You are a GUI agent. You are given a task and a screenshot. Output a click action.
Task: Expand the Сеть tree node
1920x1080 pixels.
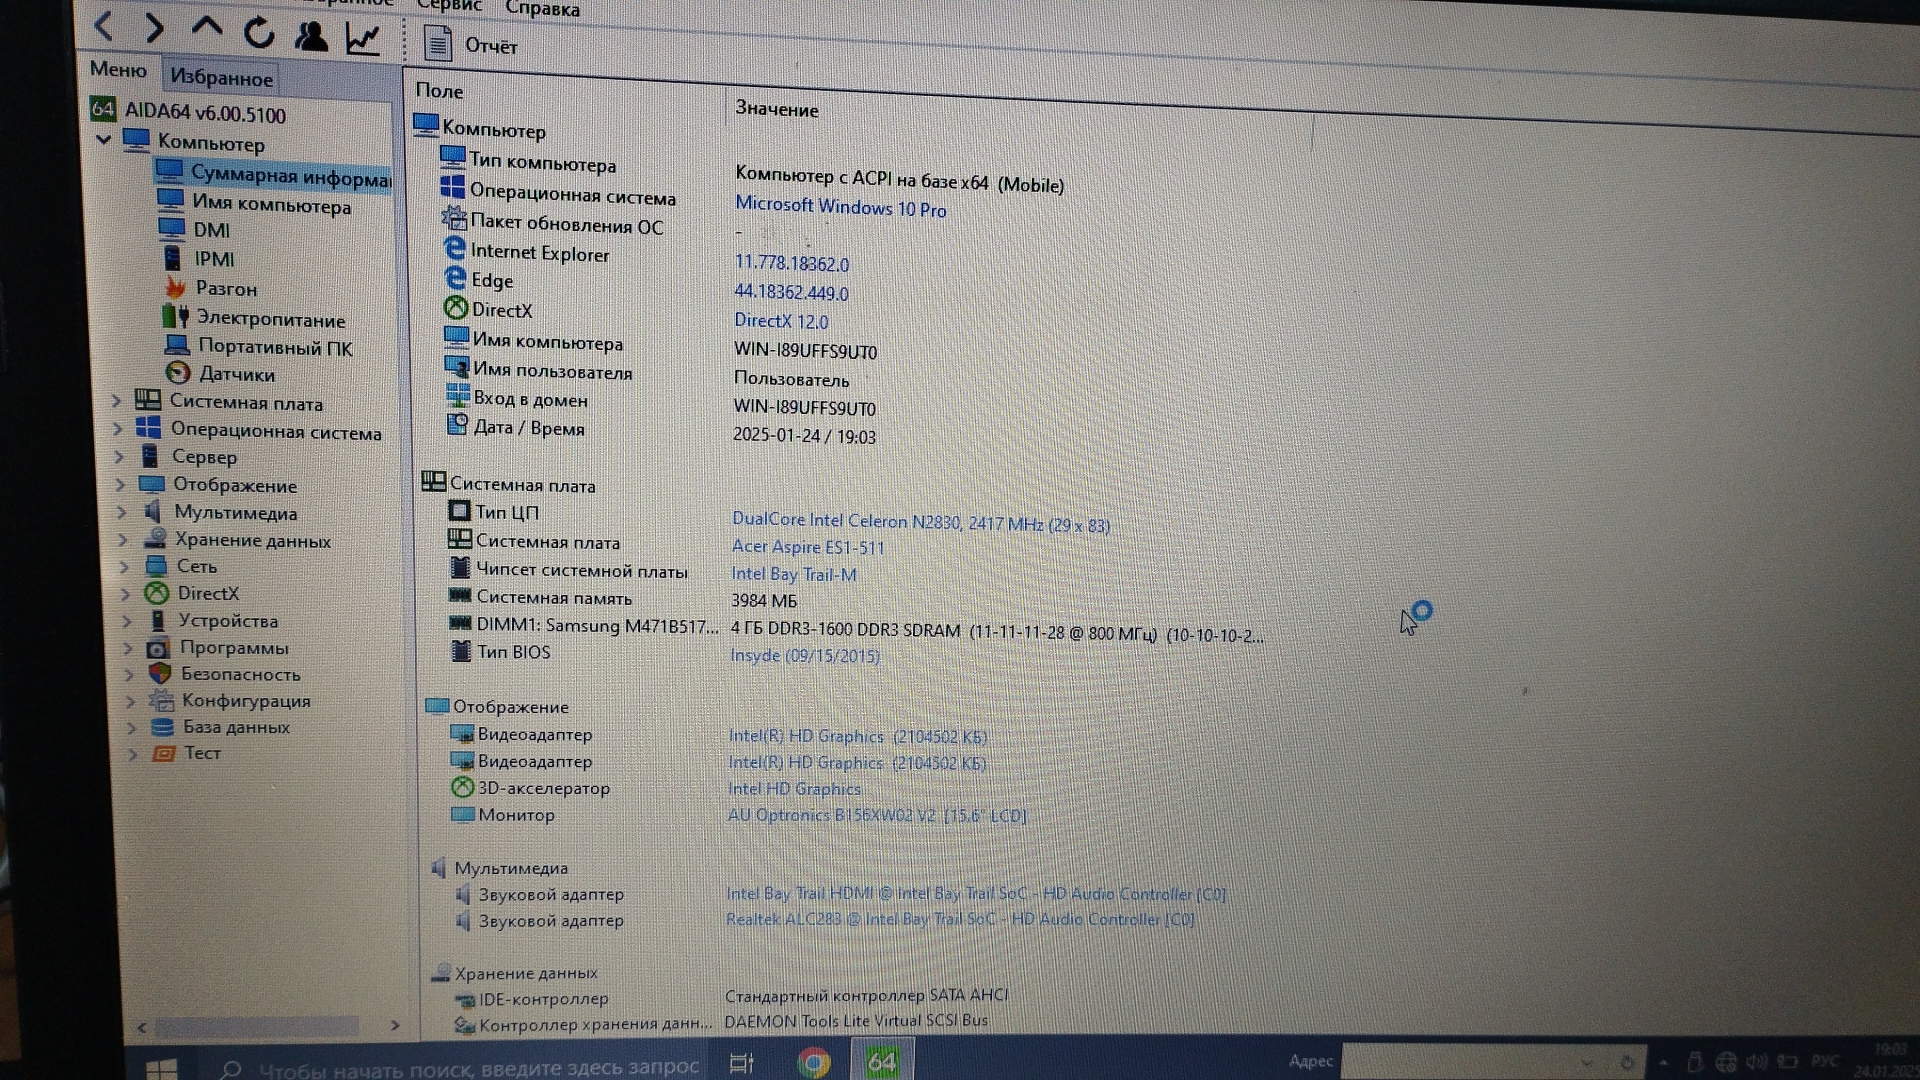124,567
